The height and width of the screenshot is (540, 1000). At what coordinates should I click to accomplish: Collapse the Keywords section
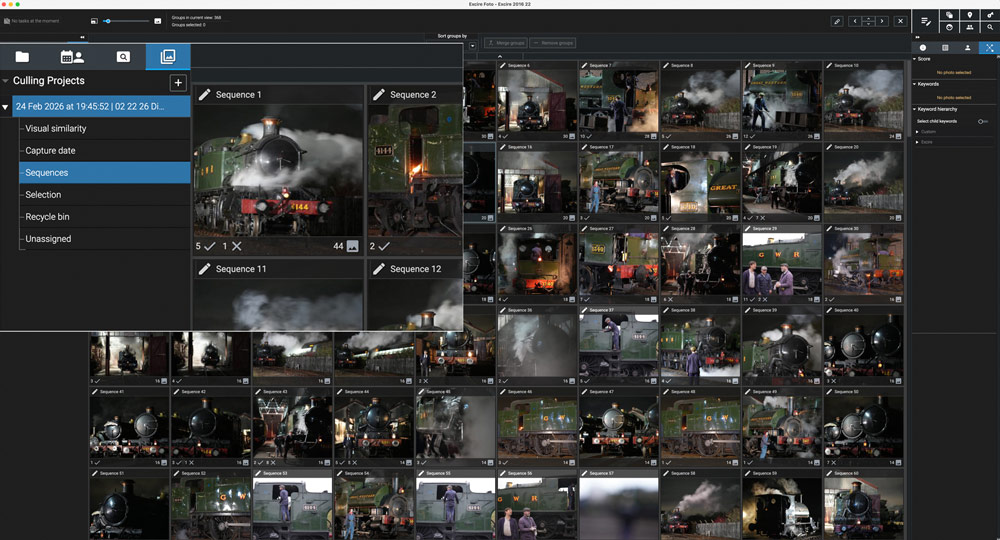click(x=915, y=84)
